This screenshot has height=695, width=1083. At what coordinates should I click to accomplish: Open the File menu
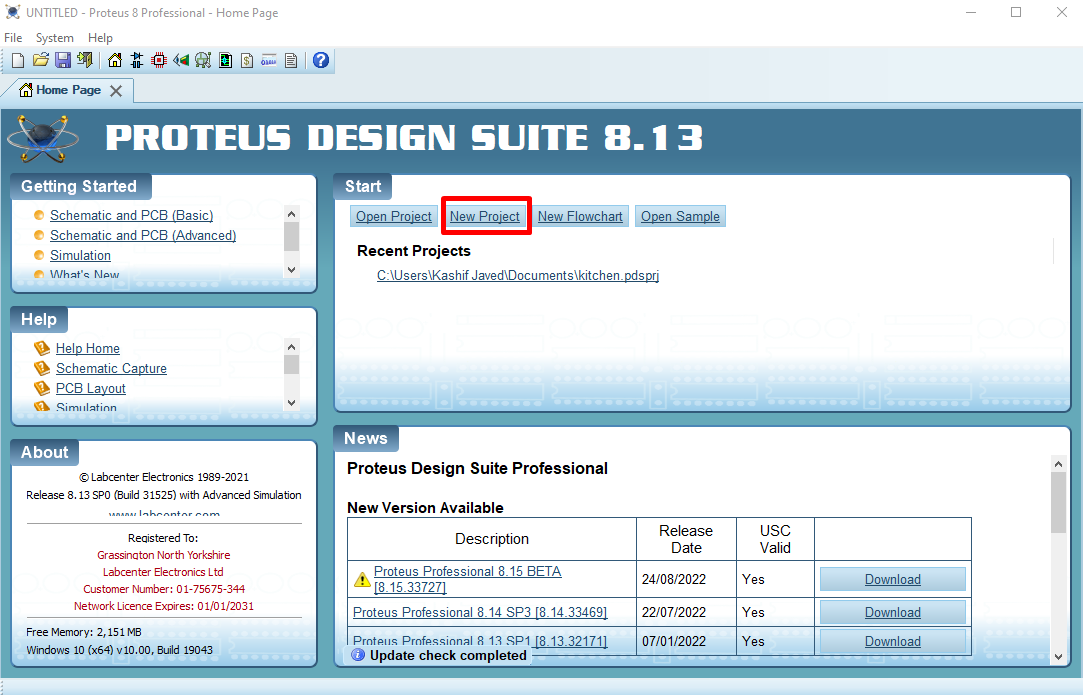tap(13, 38)
